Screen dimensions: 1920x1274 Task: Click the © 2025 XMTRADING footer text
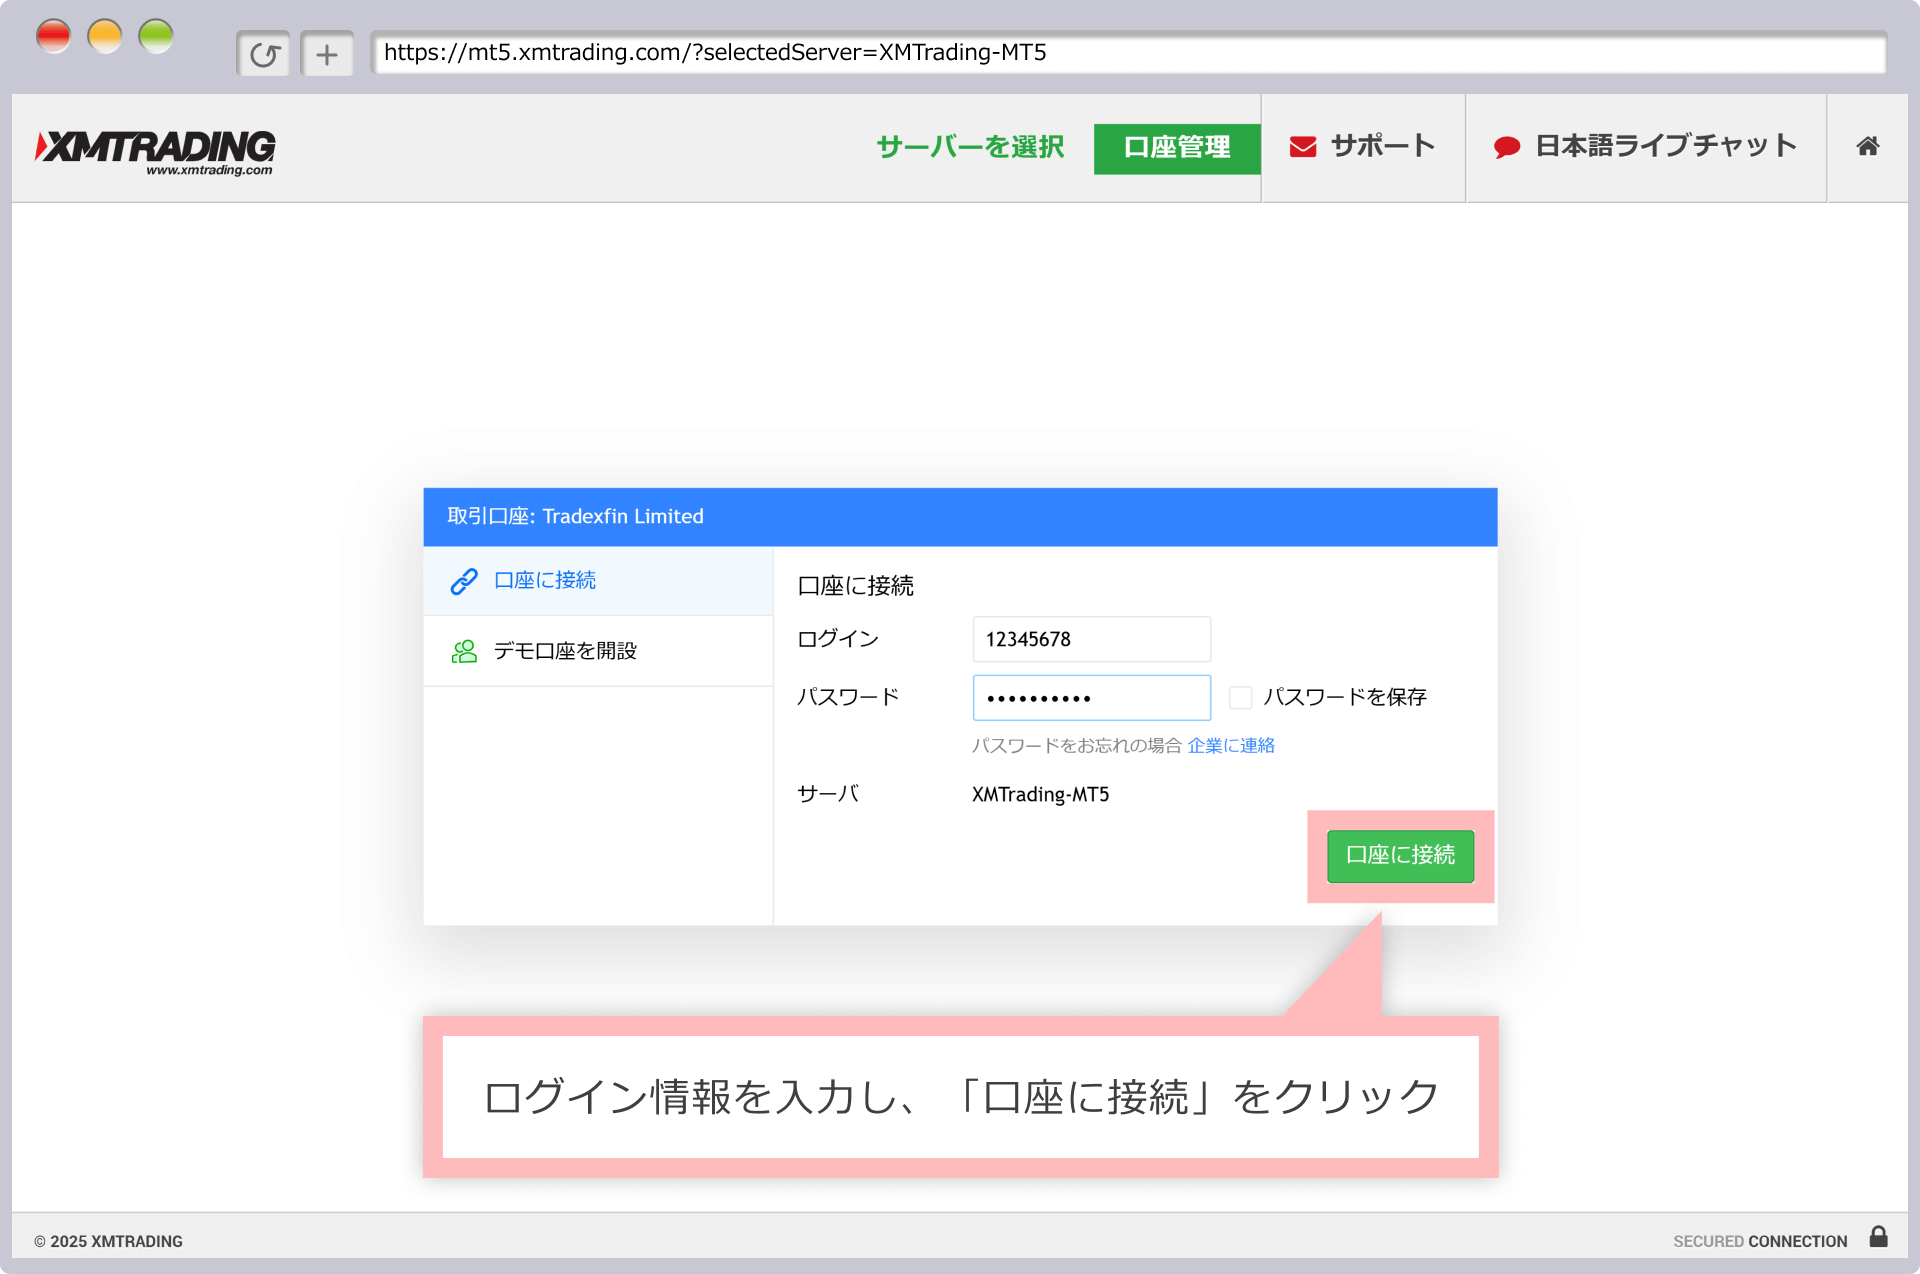108,1241
